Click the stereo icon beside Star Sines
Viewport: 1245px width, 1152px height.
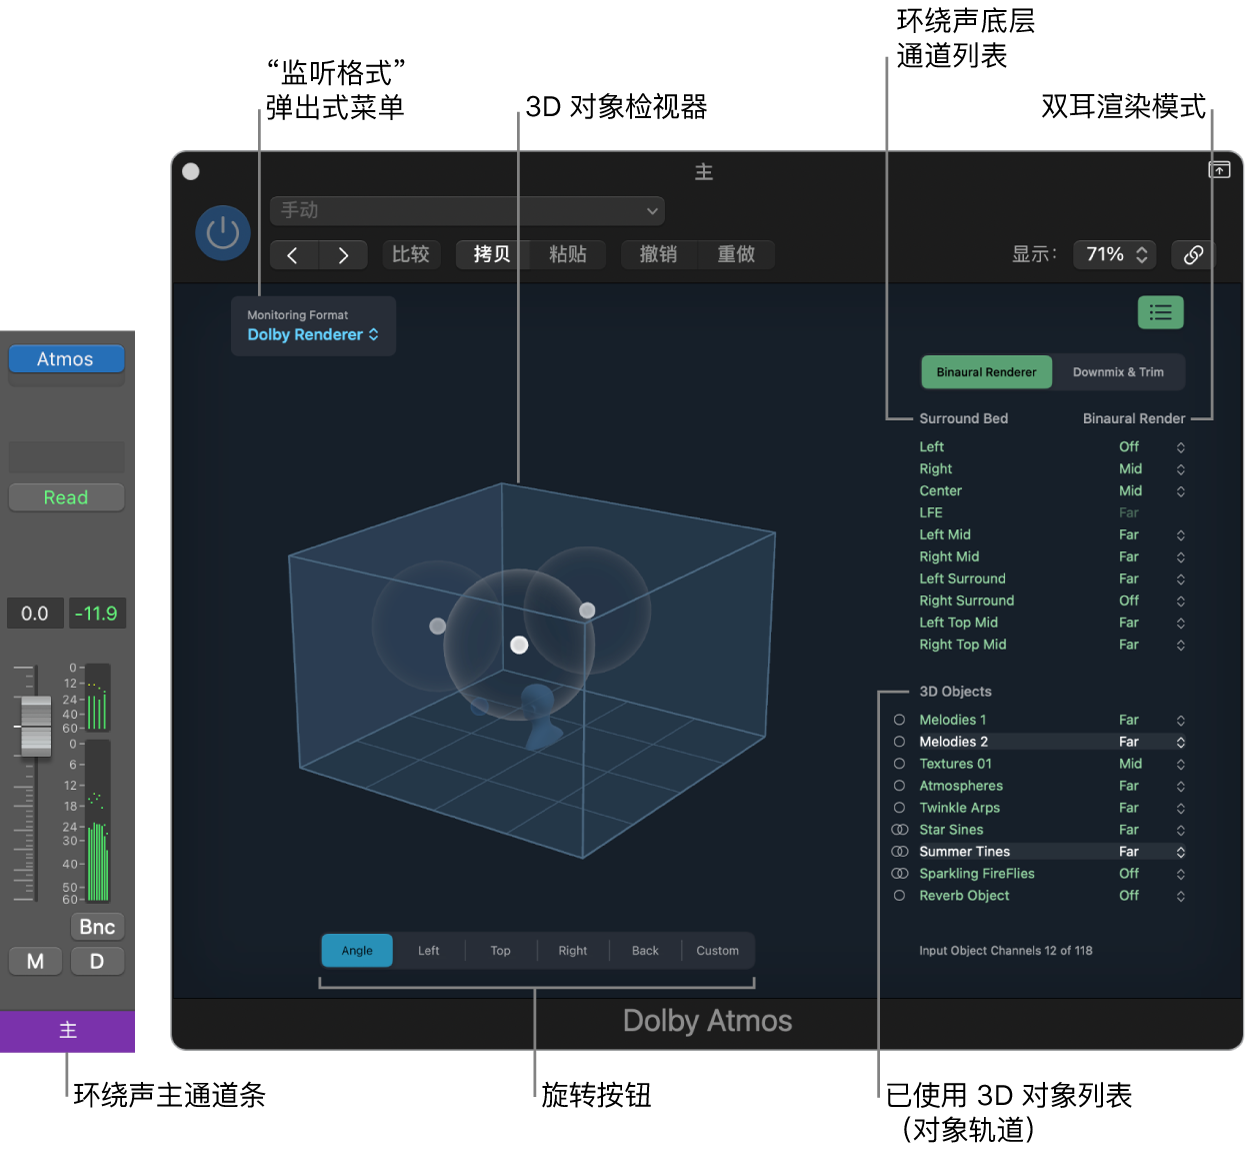tap(900, 830)
